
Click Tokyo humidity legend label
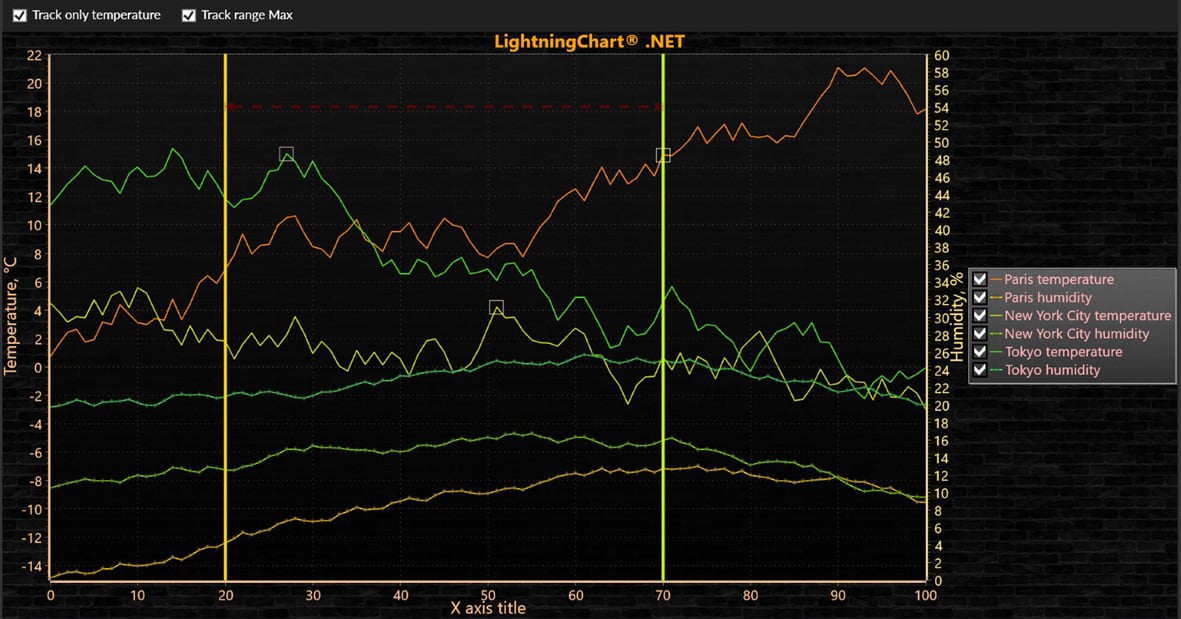coord(1052,370)
